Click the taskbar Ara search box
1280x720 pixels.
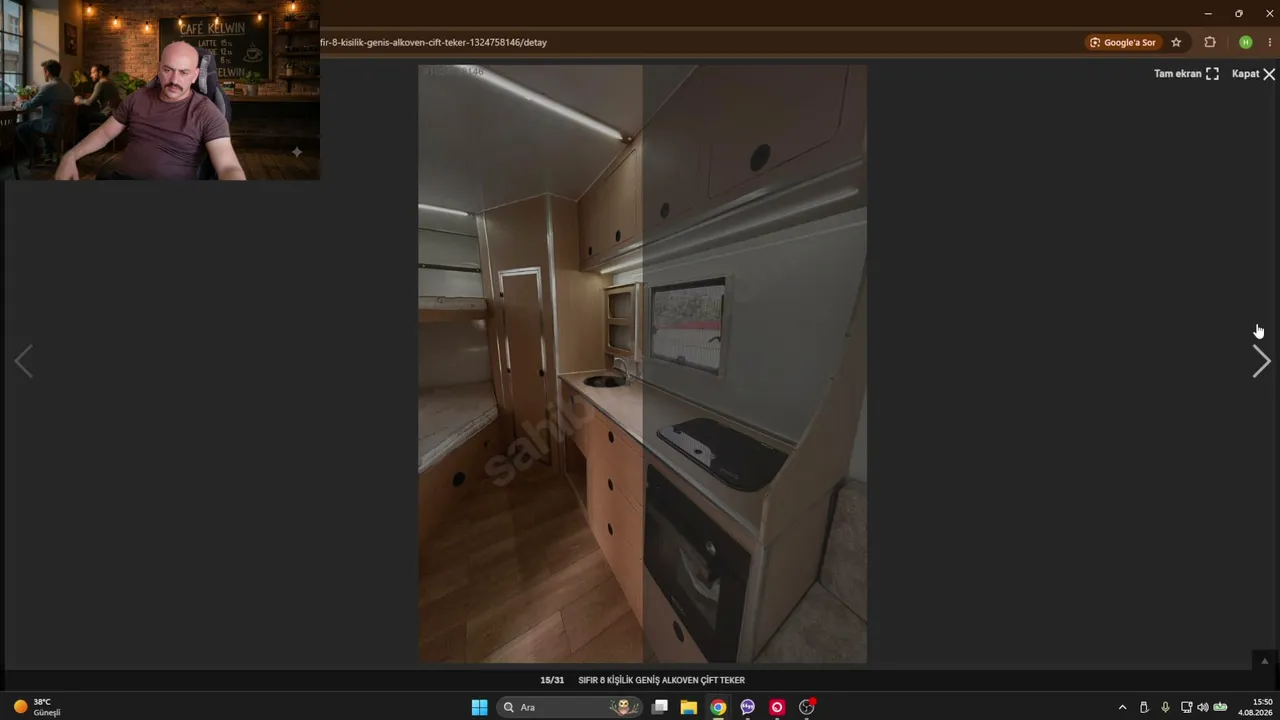tap(568, 707)
